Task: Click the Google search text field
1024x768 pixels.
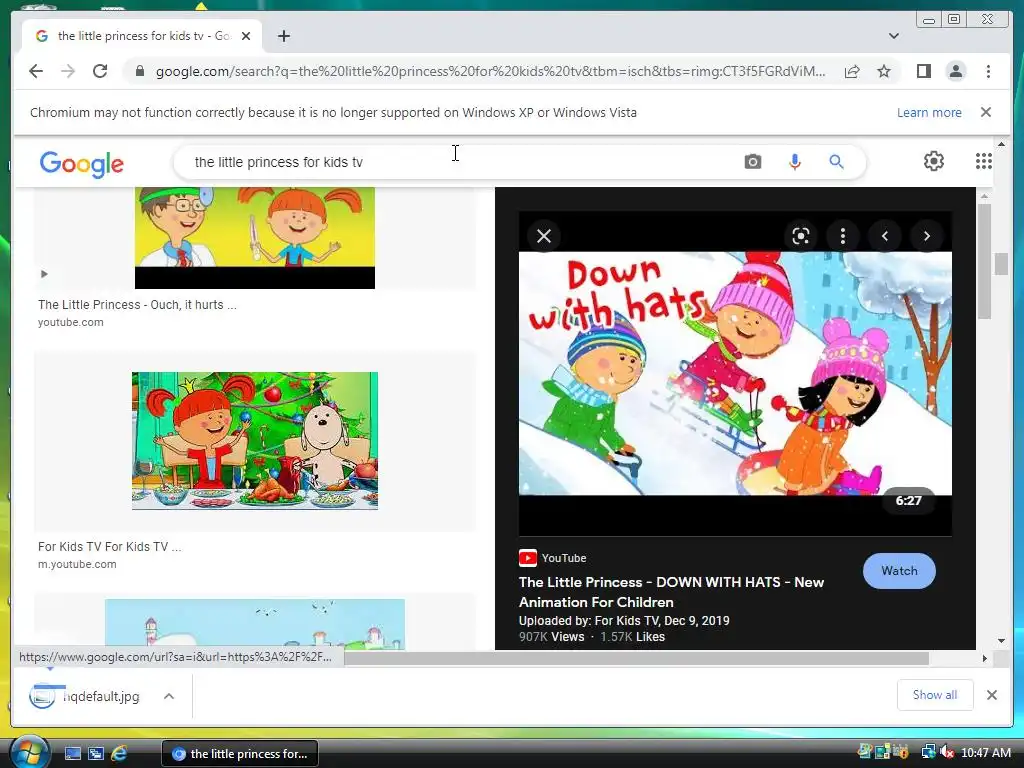Action: pos(457,162)
